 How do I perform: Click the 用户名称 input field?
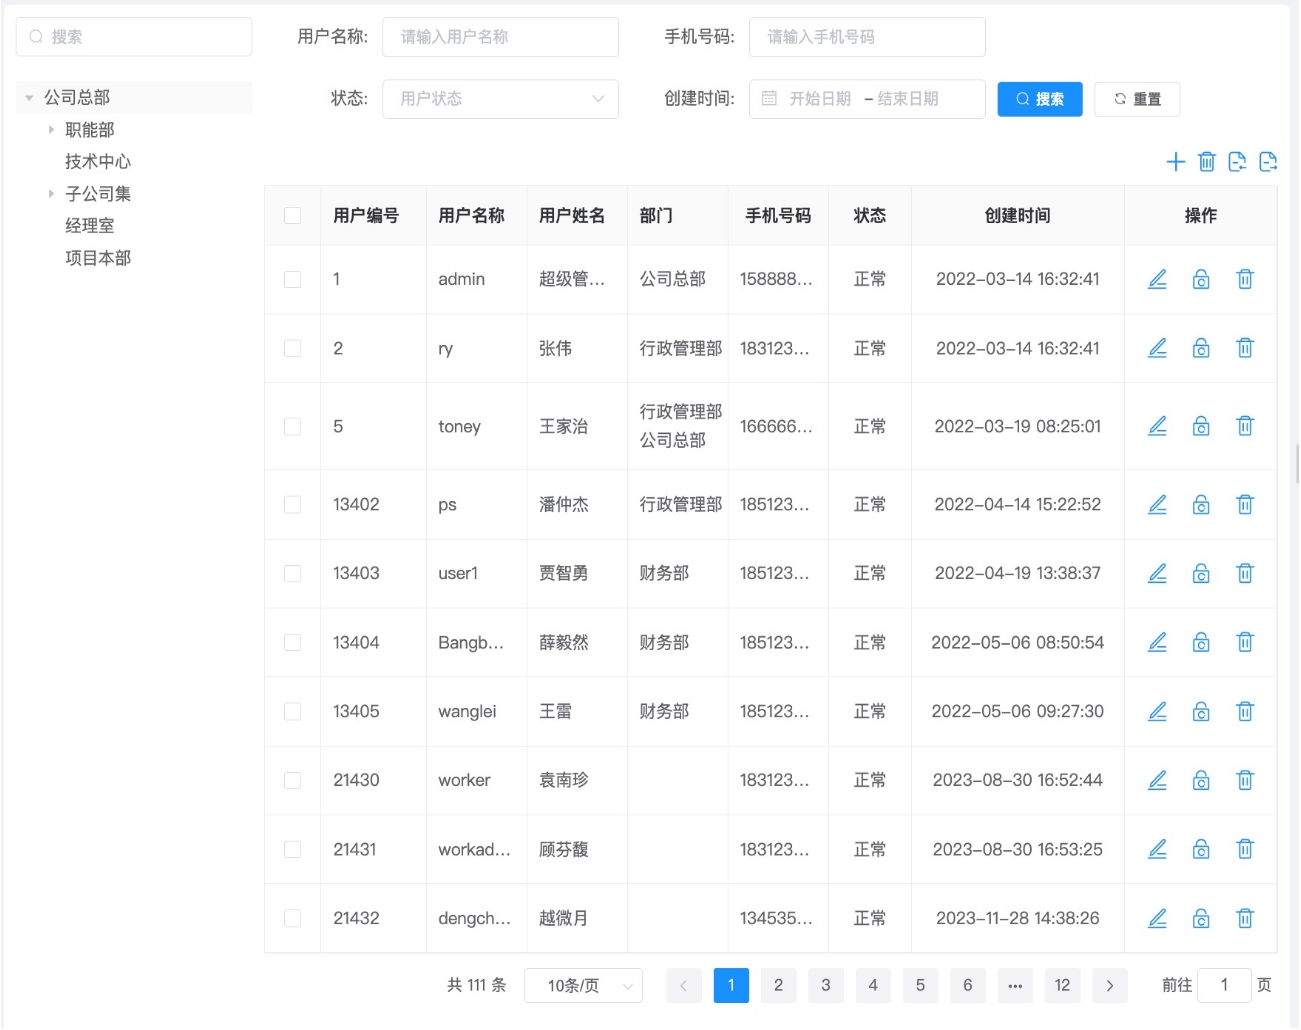pyautogui.click(x=500, y=37)
